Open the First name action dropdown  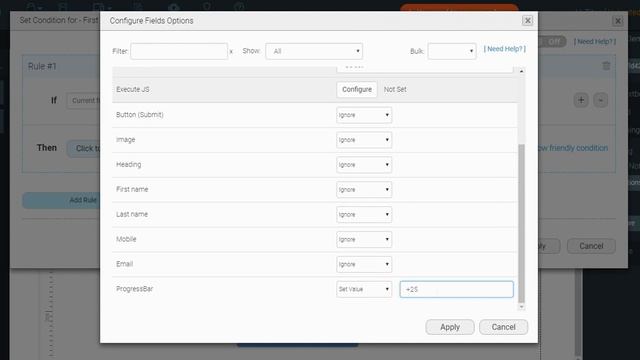[x=364, y=190]
